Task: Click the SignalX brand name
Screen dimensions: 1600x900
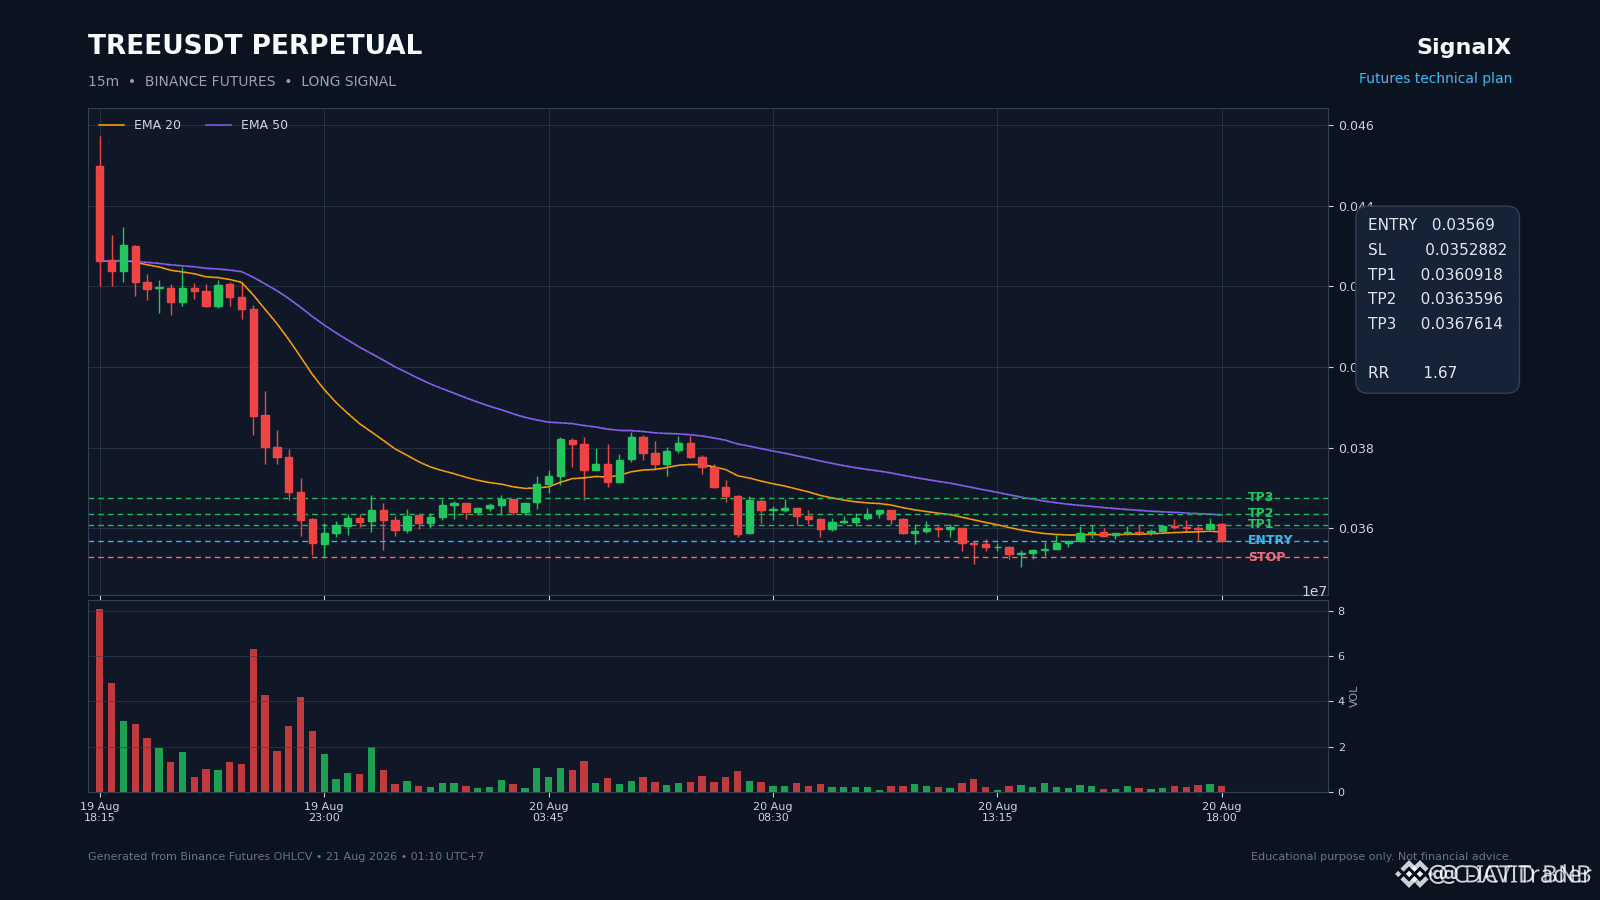Action: click(x=1464, y=47)
